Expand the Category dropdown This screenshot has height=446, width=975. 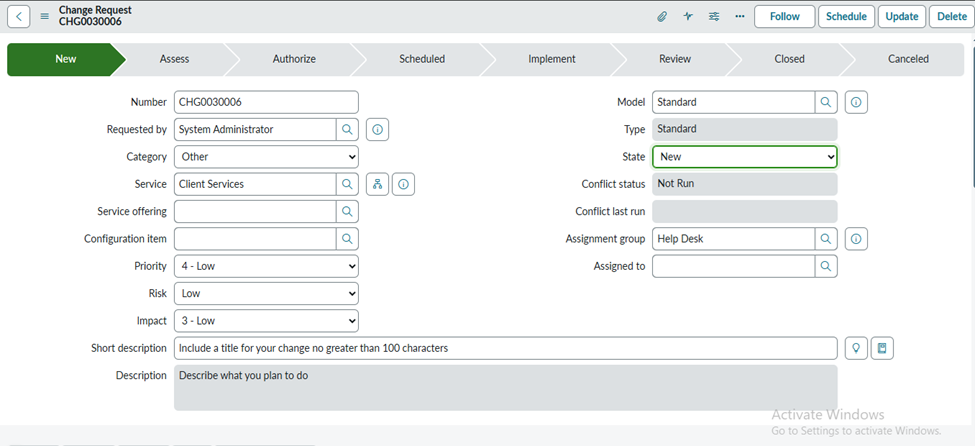pyautogui.click(x=266, y=157)
